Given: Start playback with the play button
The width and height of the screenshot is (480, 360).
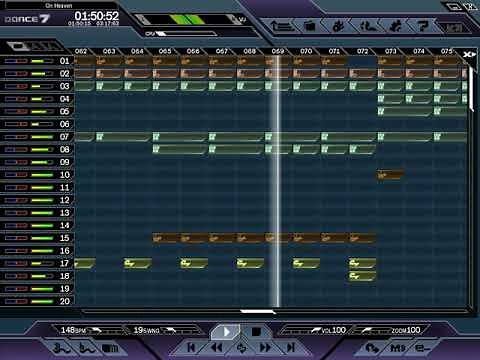Looking at the screenshot, I should [226, 332].
